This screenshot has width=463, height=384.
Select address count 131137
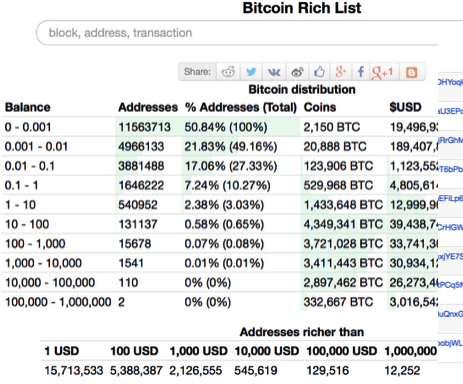pyautogui.click(x=138, y=224)
